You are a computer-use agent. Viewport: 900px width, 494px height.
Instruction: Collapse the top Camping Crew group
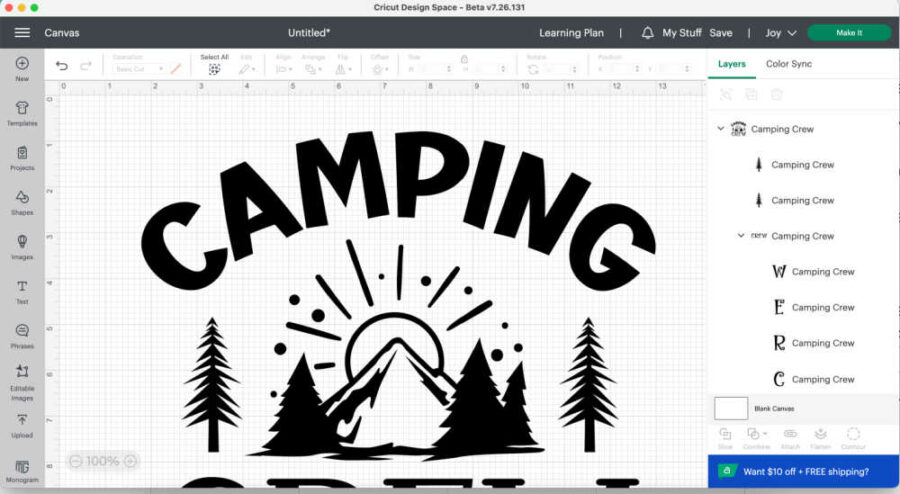point(721,129)
